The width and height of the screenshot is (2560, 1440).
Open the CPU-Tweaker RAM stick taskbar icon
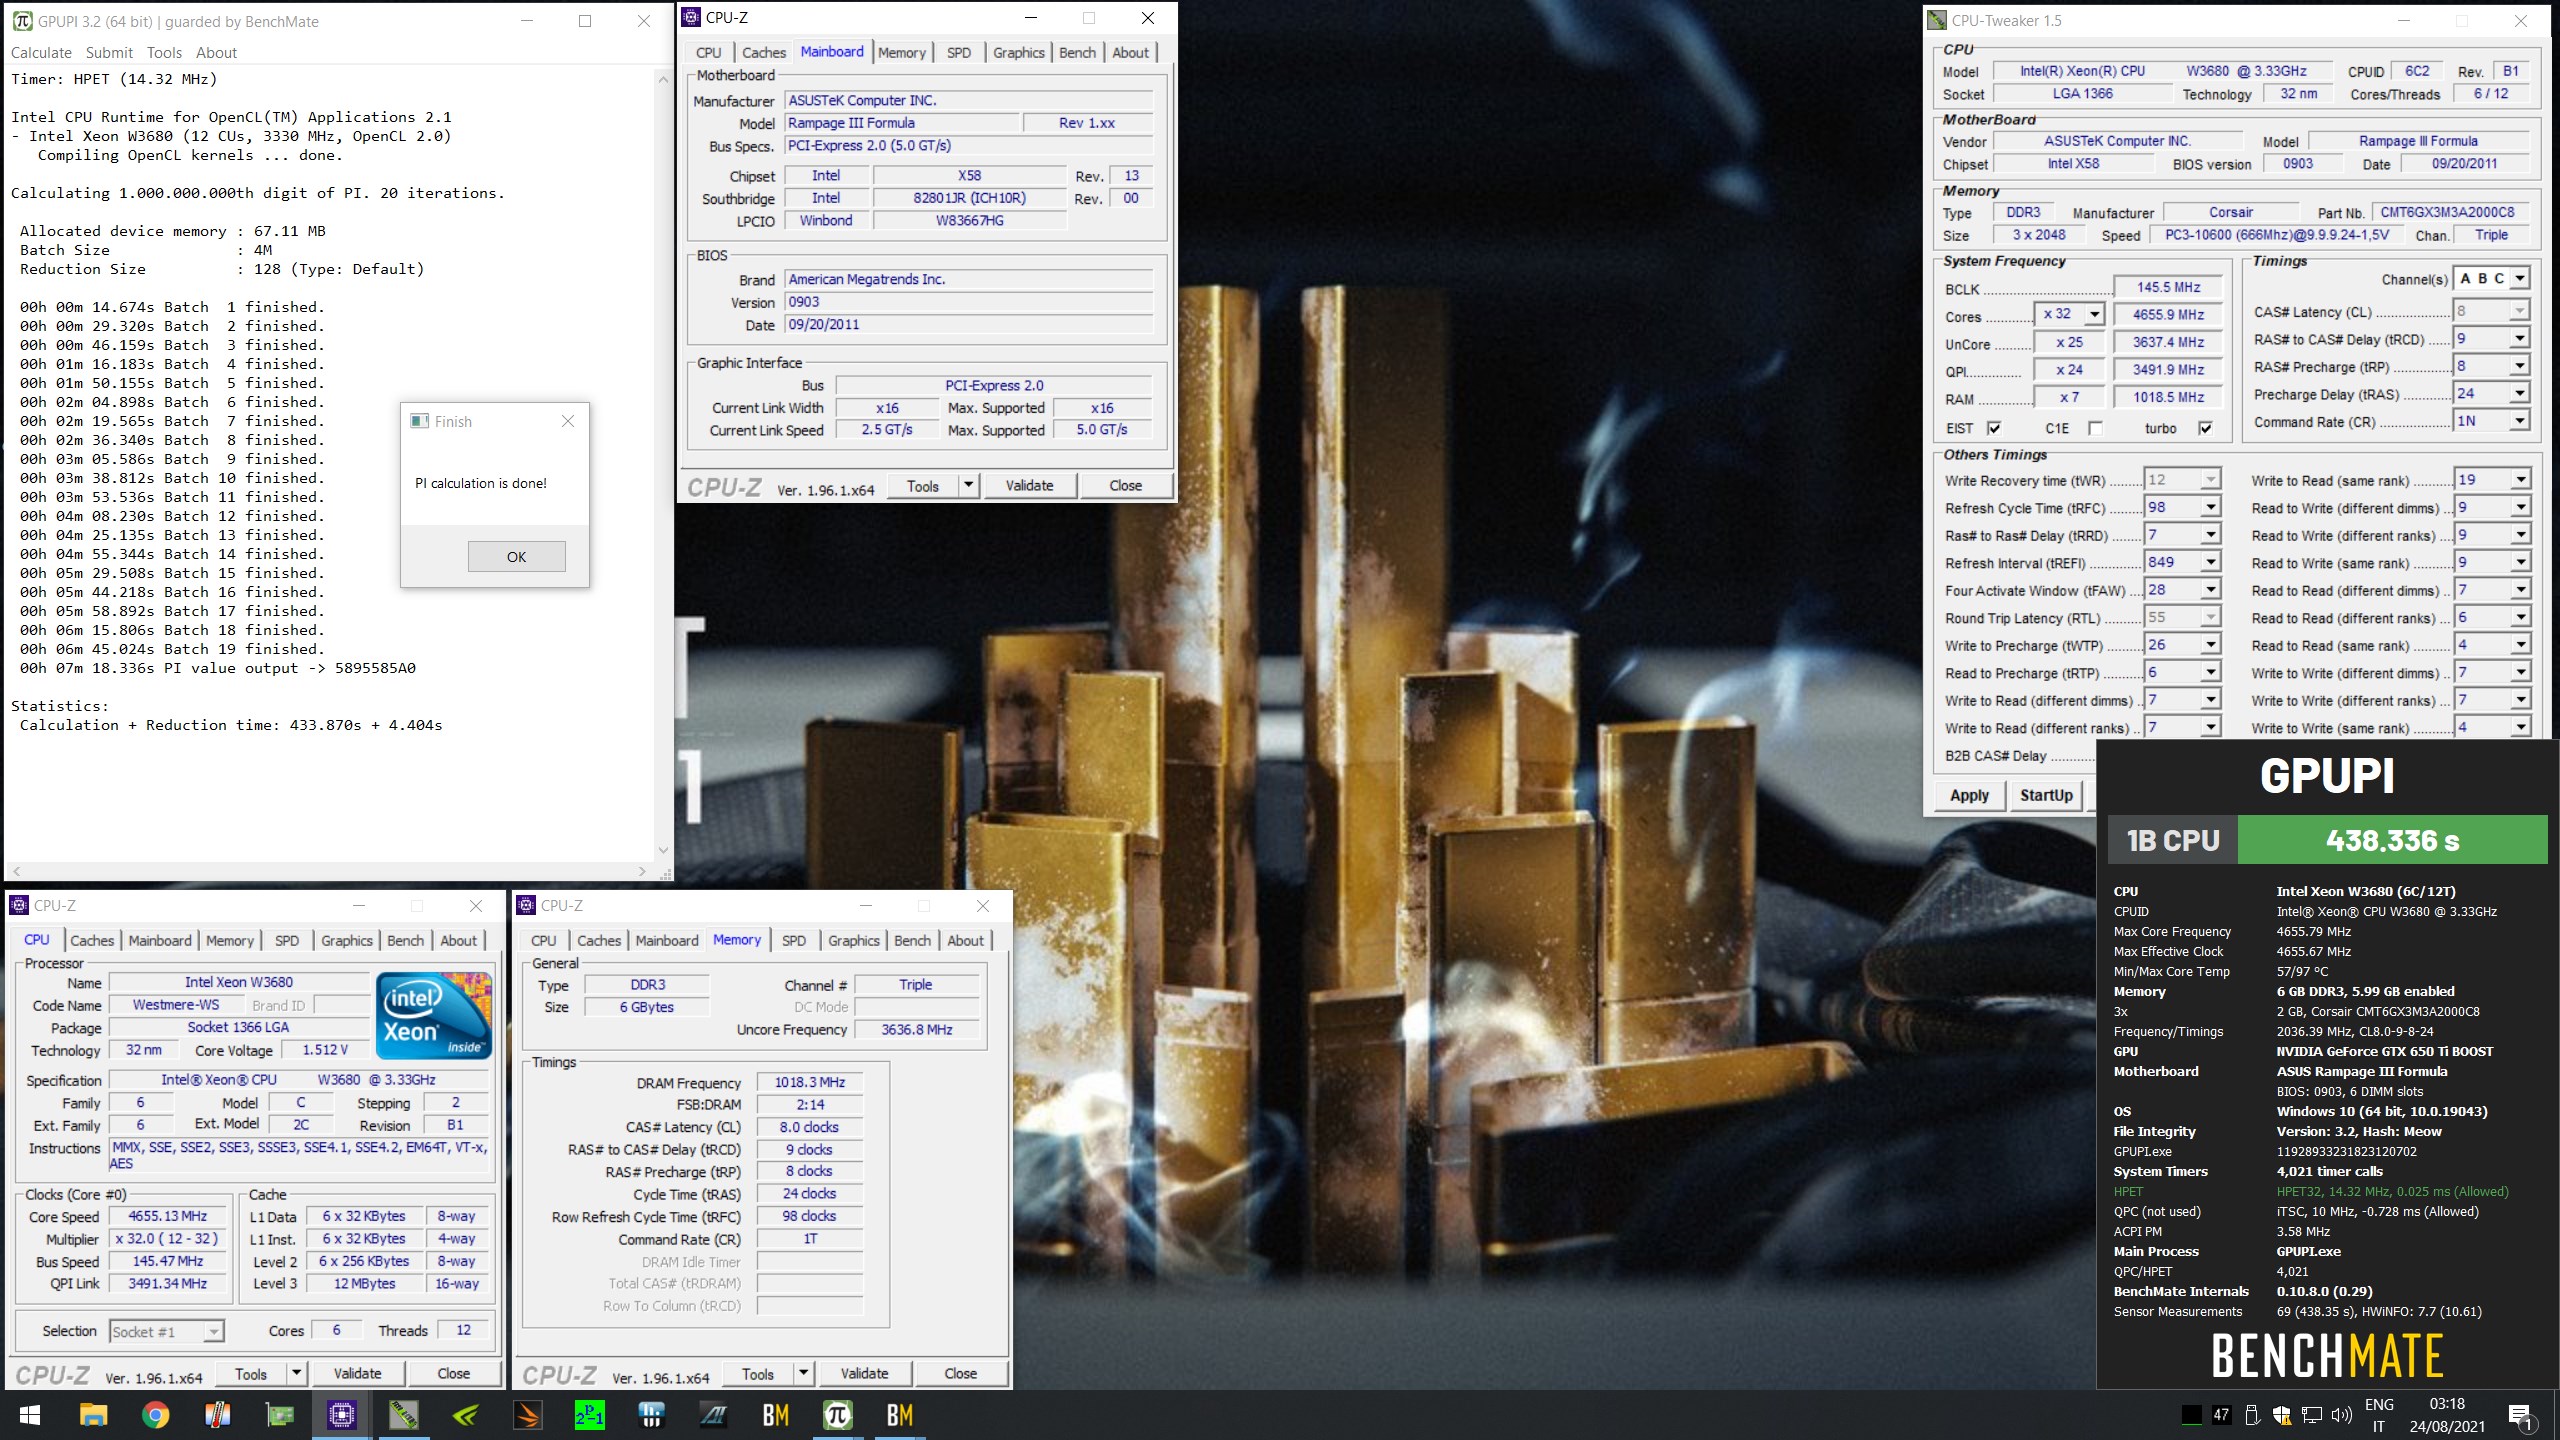pos(404,1415)
